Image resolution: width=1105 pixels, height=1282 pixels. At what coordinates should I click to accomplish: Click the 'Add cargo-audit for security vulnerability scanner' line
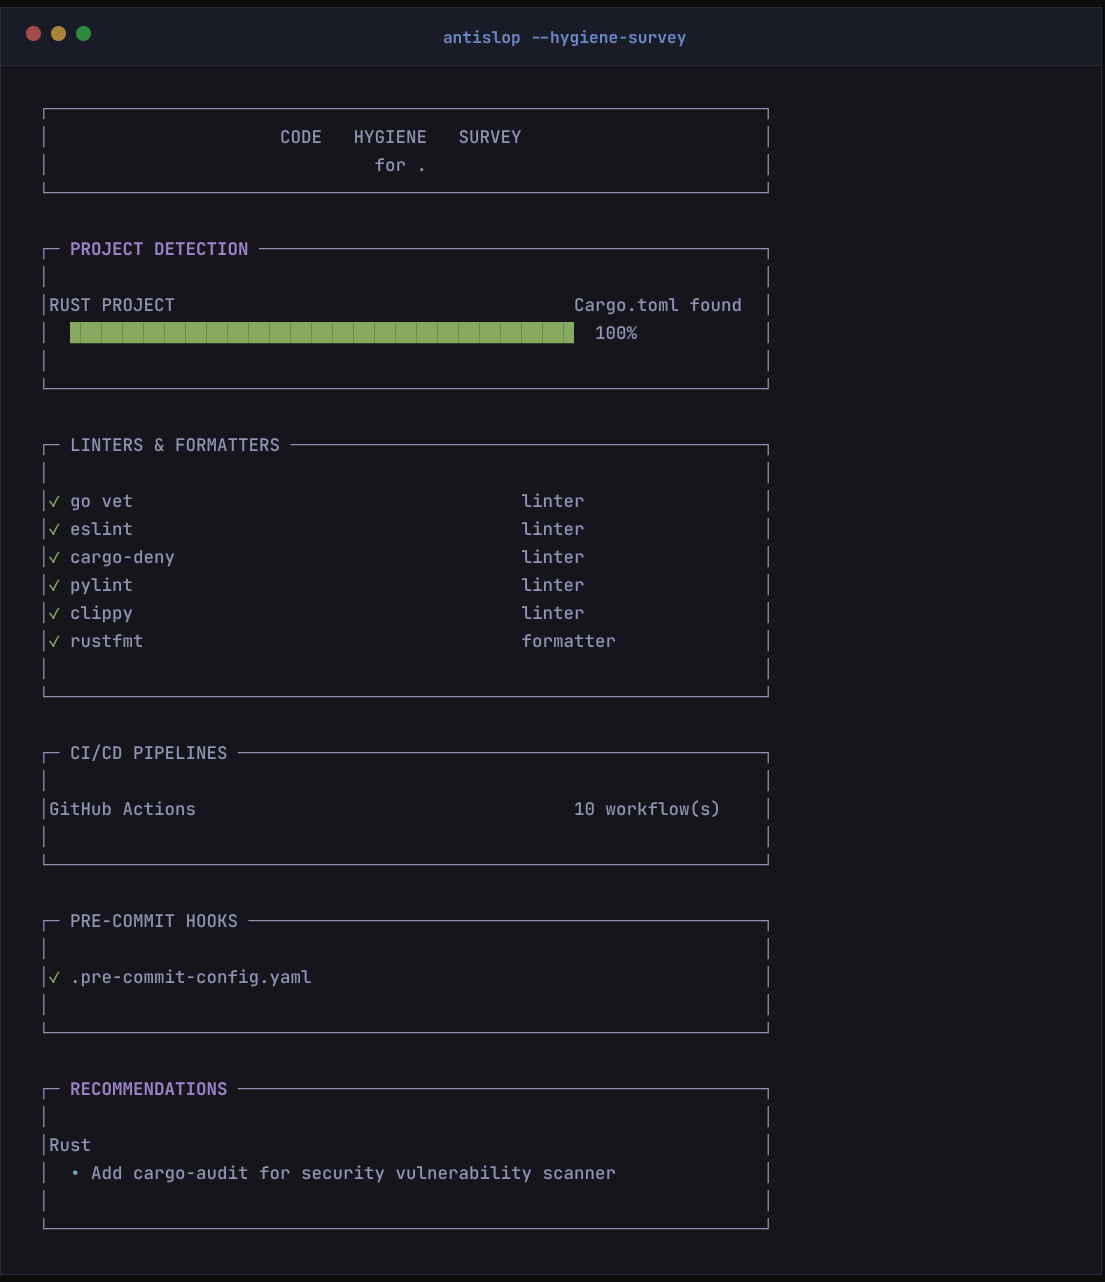click(x=353, y=1173)
